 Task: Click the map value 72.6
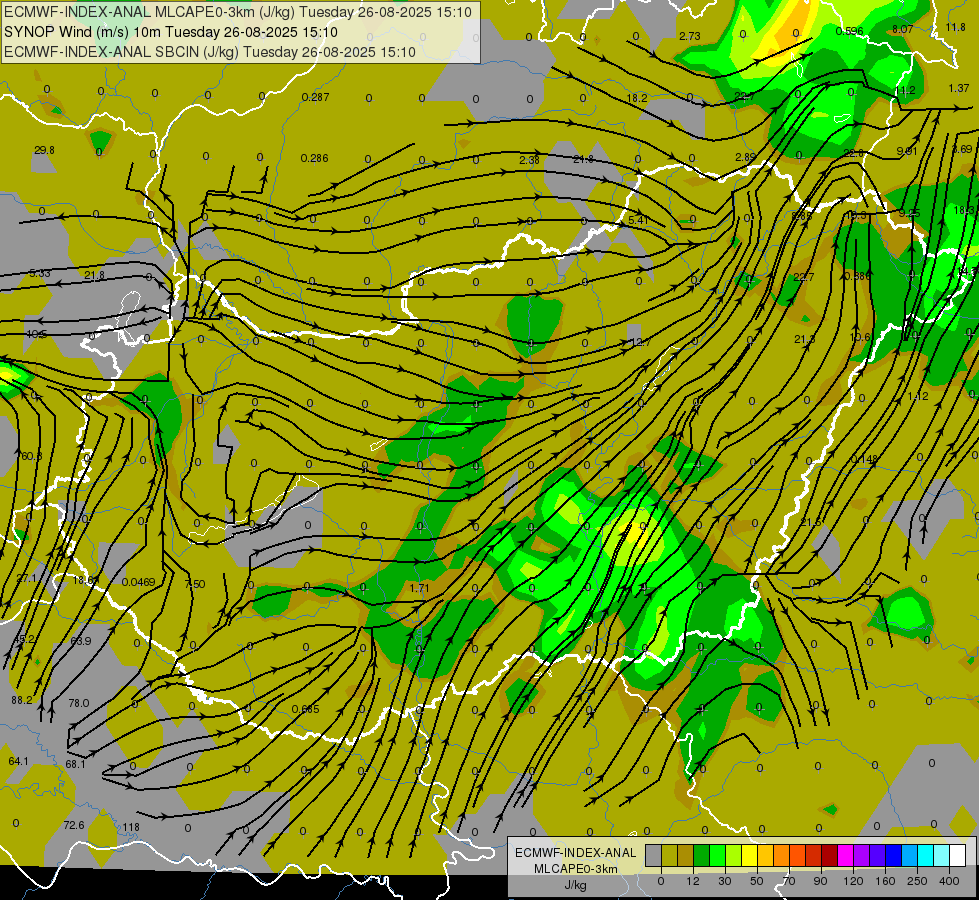(74, 826)
